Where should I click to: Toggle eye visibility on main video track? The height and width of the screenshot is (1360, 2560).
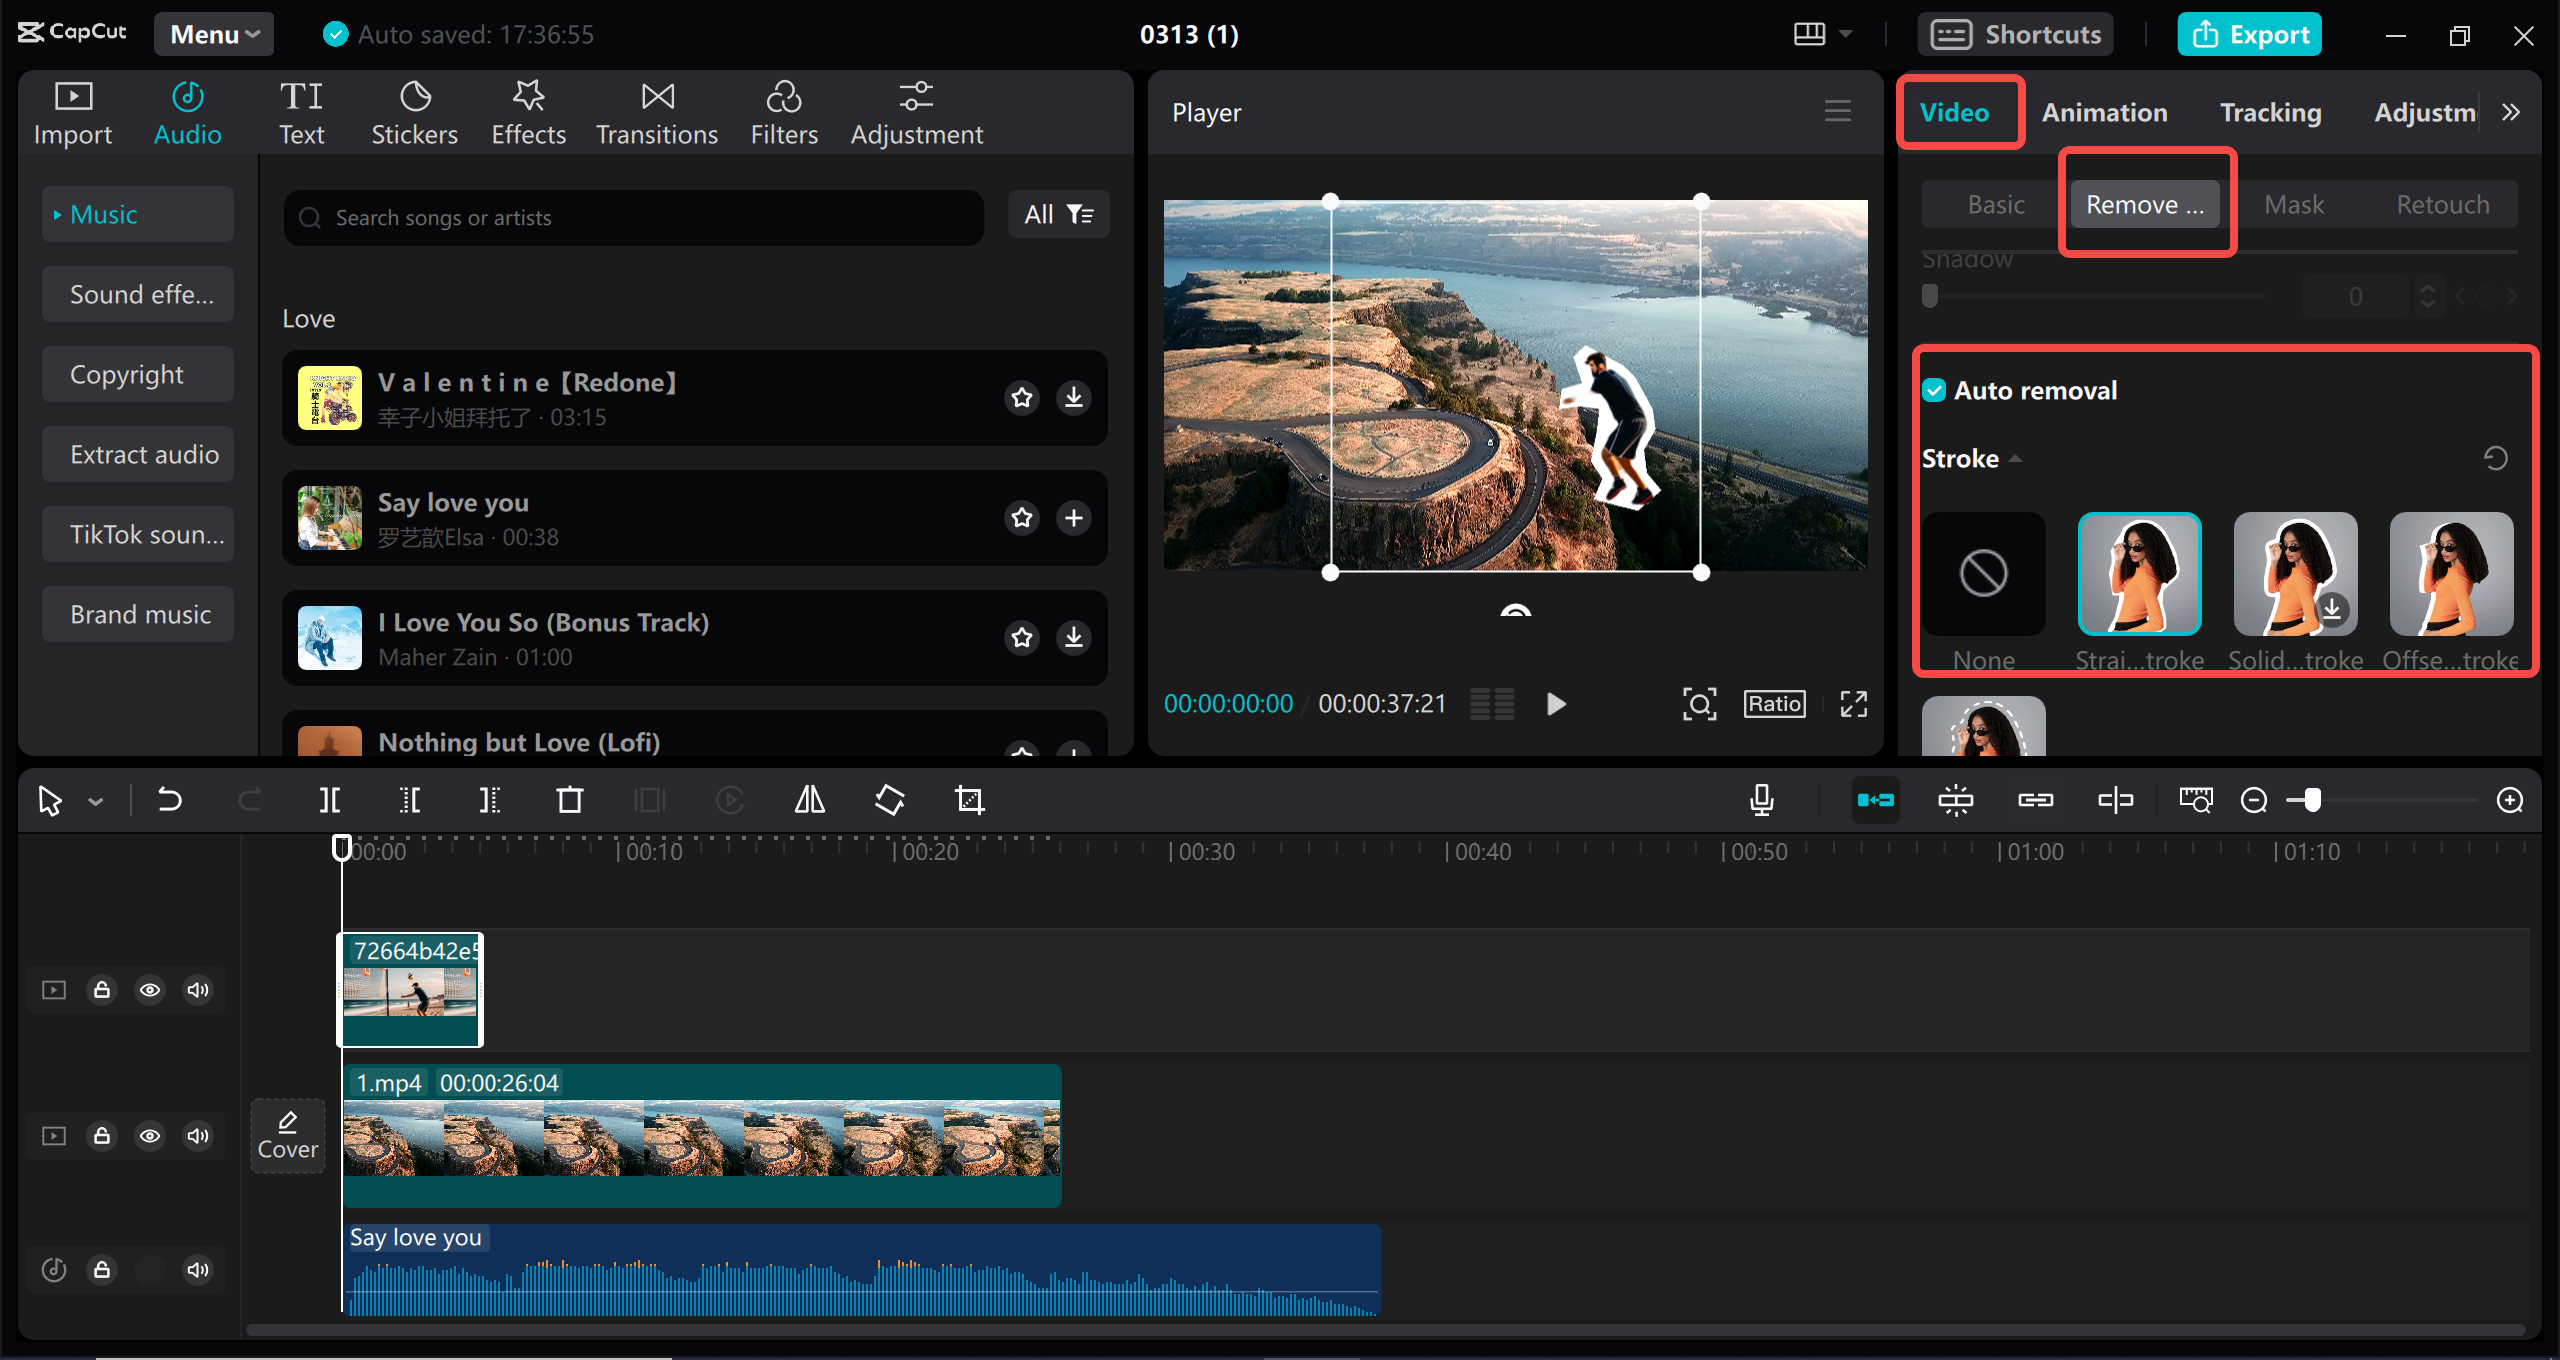click(151, 1135)
